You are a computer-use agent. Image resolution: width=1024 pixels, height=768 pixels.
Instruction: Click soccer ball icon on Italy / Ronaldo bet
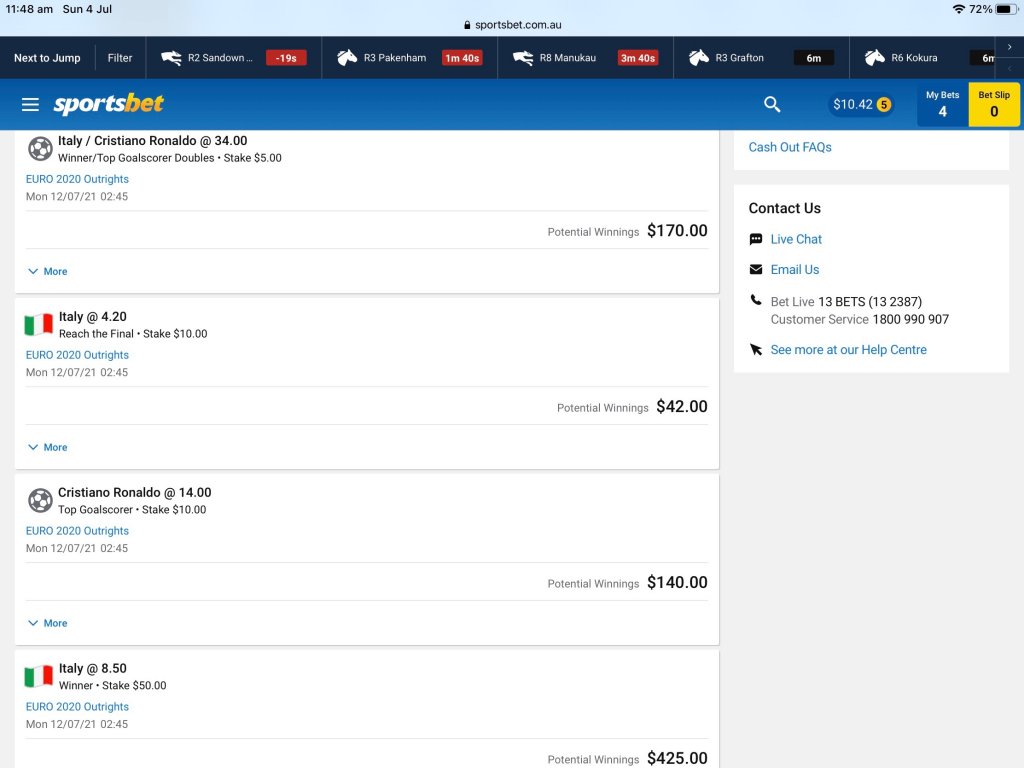coord(40,149)
